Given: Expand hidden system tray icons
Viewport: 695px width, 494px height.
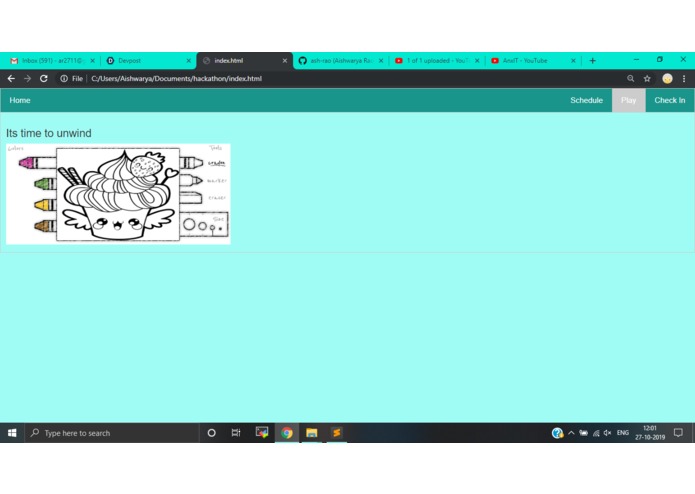Looking at the screenshot, I should coord(571,433).
